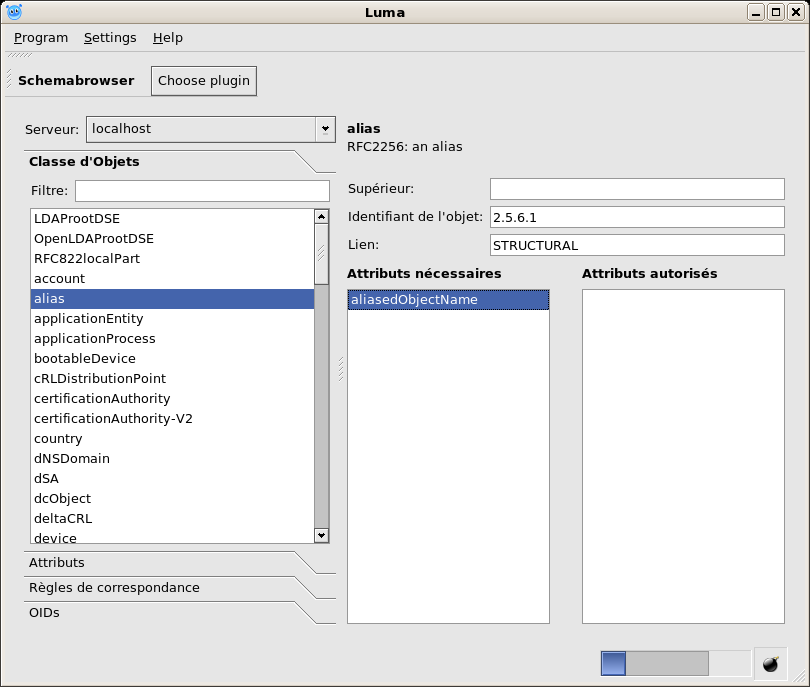Click the Classe d'Objets tab header
The width and height of the screenshot is (810, 687).
coord(84,162)
